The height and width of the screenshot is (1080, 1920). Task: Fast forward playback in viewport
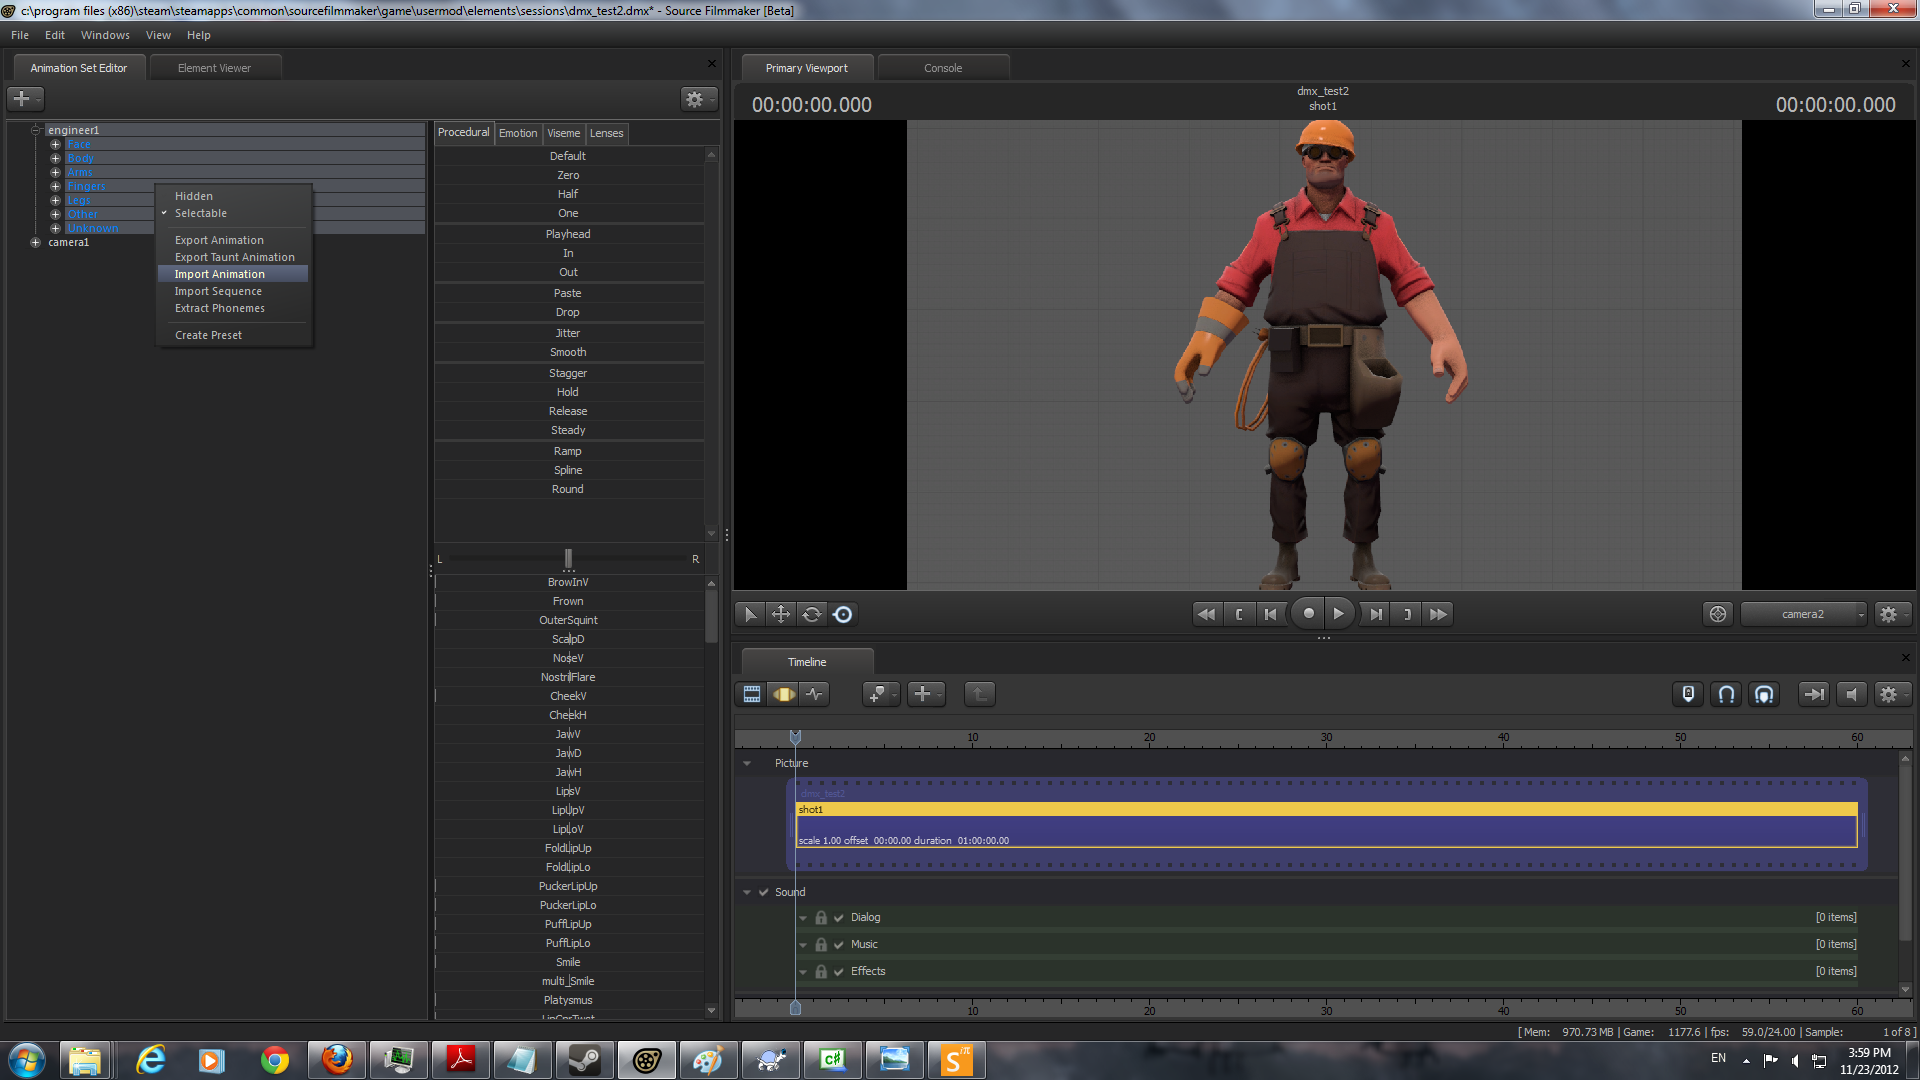(x=1438, y=614)
